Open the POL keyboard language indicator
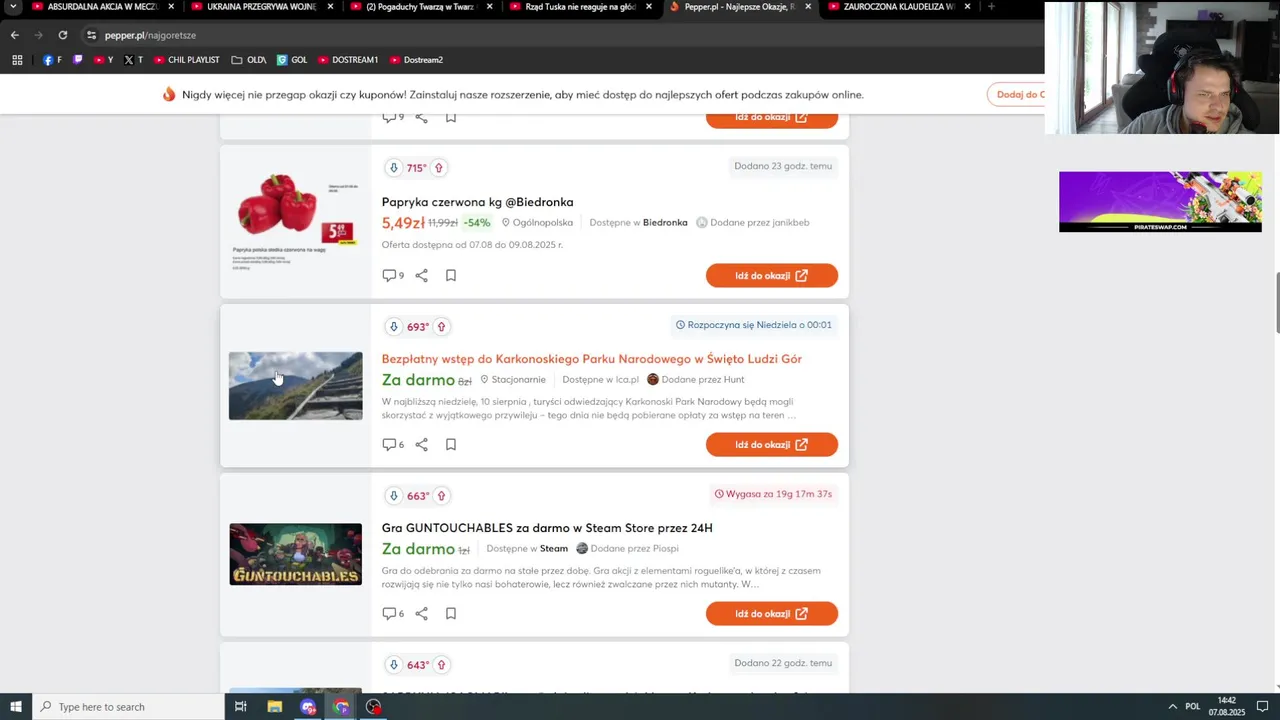The image size is (1280, 720). point(1192,707)
